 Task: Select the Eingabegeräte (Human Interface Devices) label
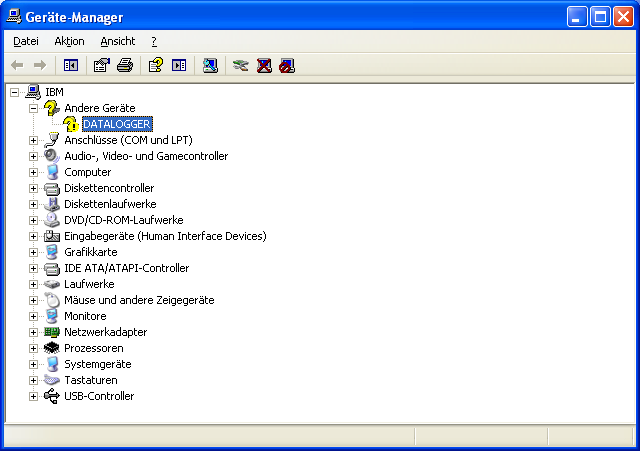pyautogui.click(x=165, y=236)
